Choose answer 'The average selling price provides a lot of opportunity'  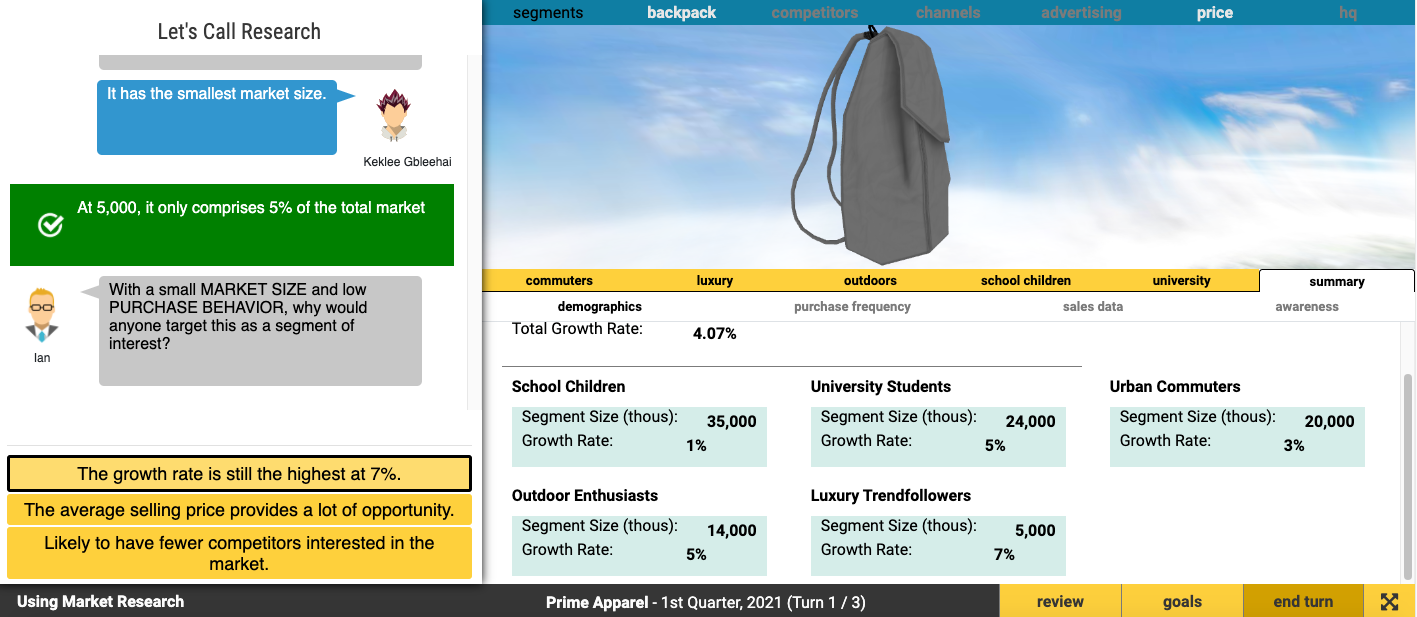click(x=239, y=510)
